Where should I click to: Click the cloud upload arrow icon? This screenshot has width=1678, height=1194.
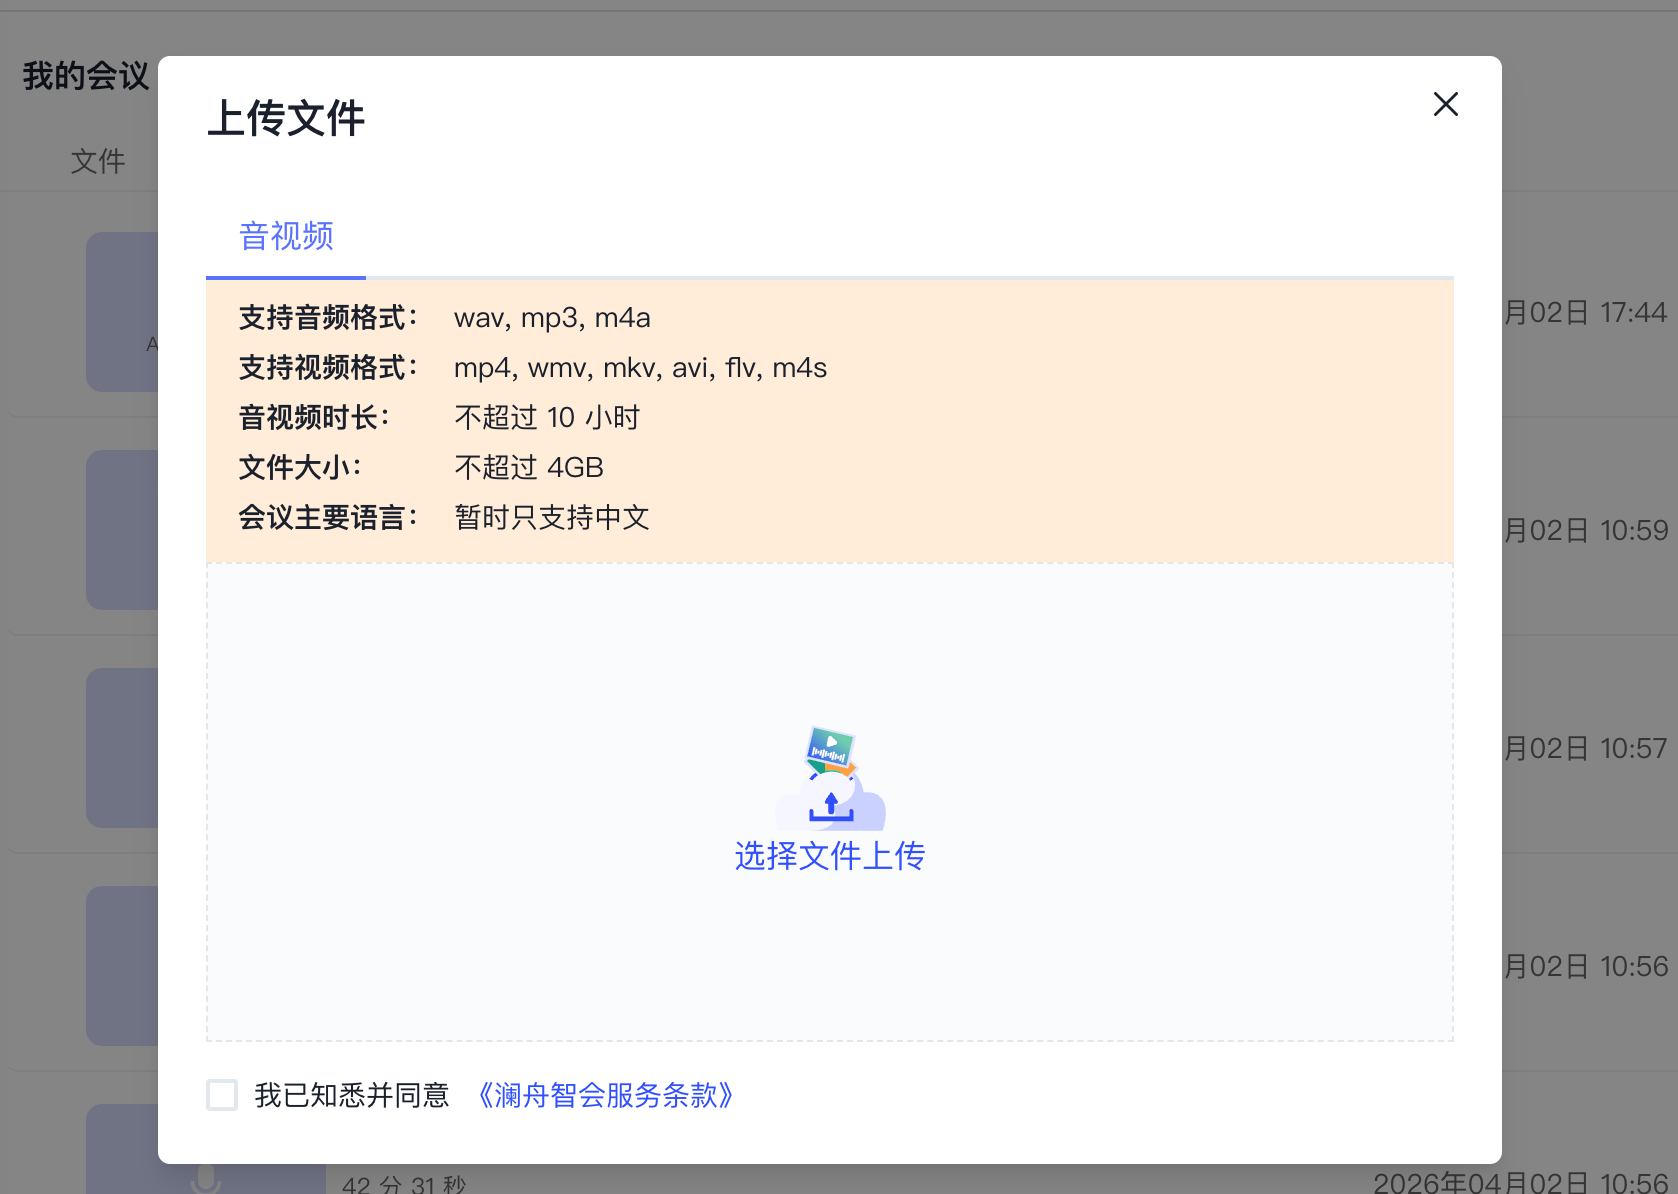coord(831,806)
